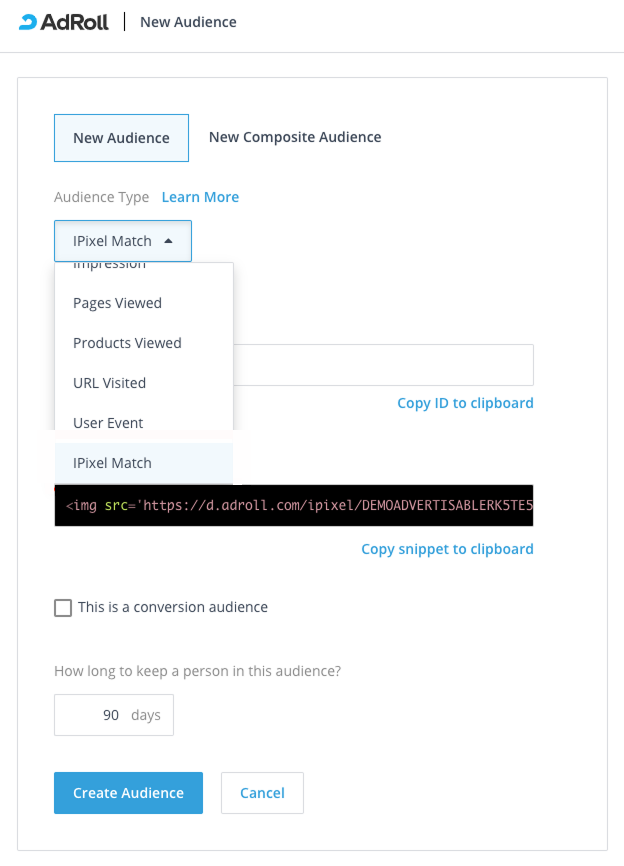Image resolution: width=624 pixels, height=866 pixels.
Task: Enable the conversion audience checkbox
Action: click(x=63, y=608)
